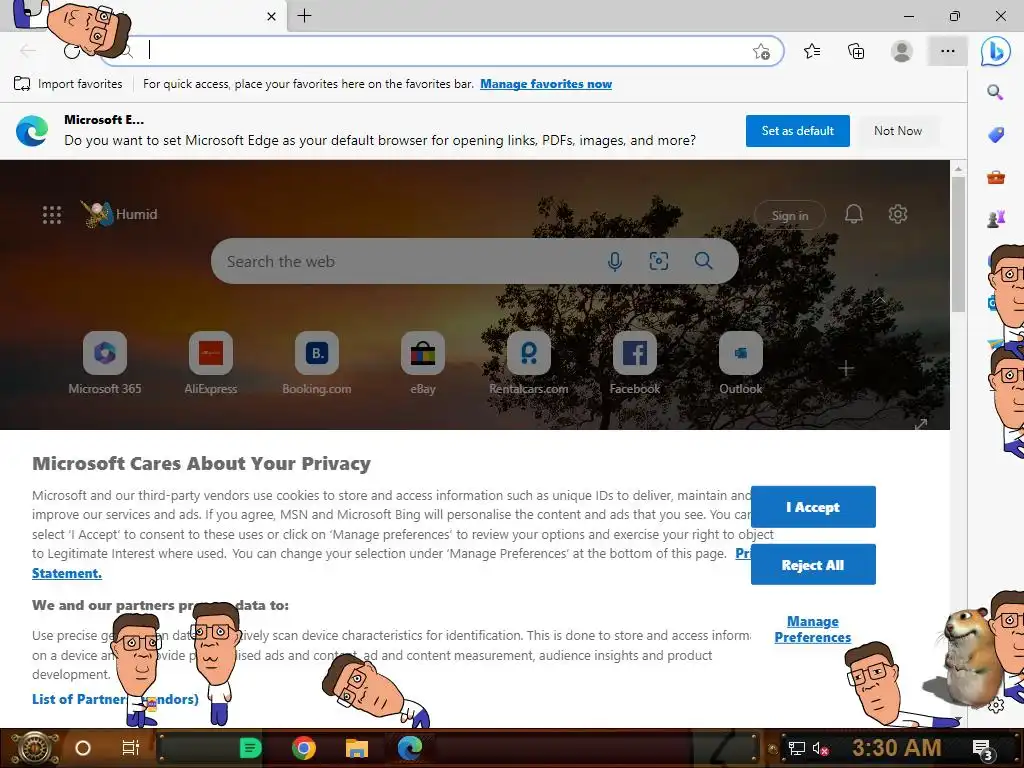Open the app launcher grid icon
This screenshot has width=1024, height=768.
pyautogui.click(x=52, y=214)
